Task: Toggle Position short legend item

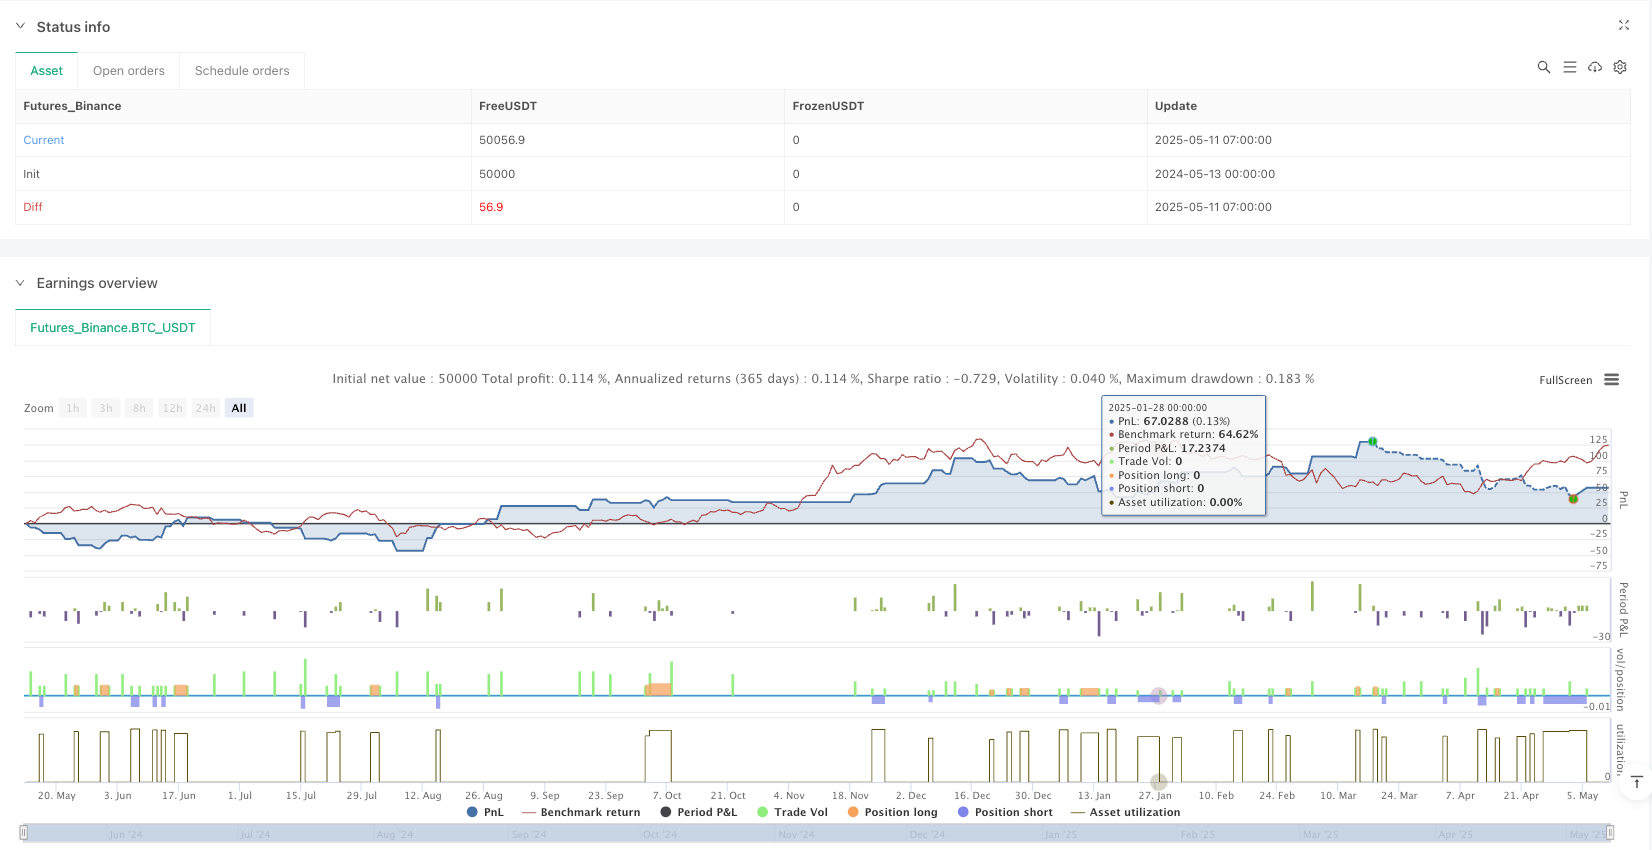Action: tap(1005, 812)
